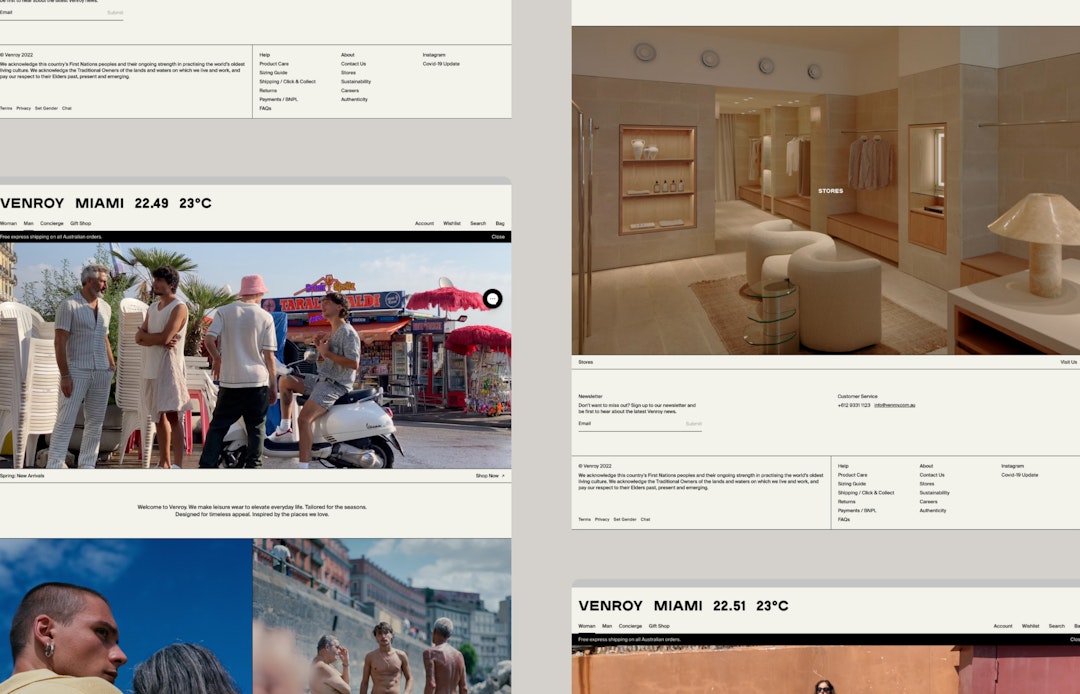Open the info@venroy.com.au email link
Screen dimensions: 1080x694
tap(894, 405)
